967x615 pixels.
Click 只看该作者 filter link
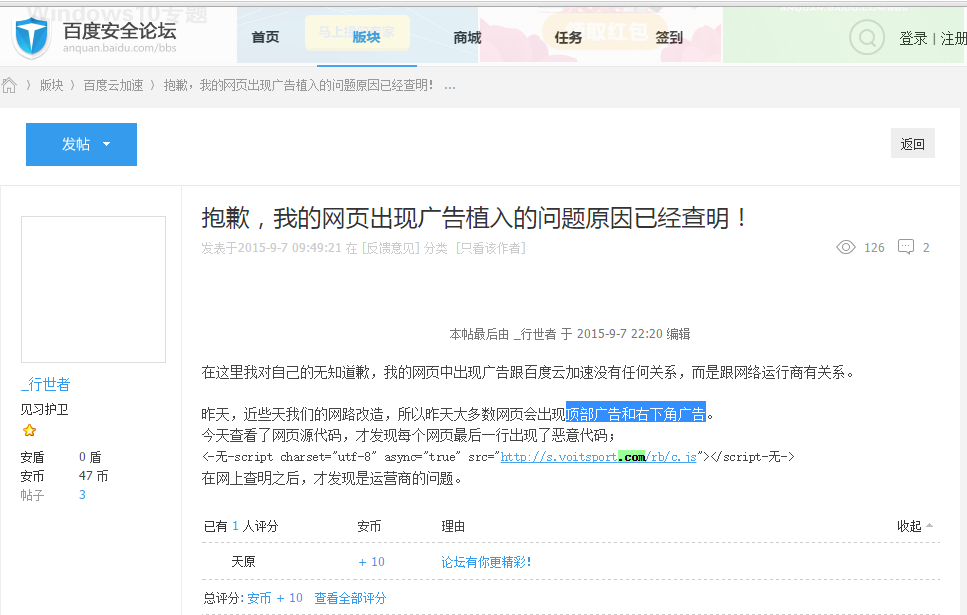[490, 248]
